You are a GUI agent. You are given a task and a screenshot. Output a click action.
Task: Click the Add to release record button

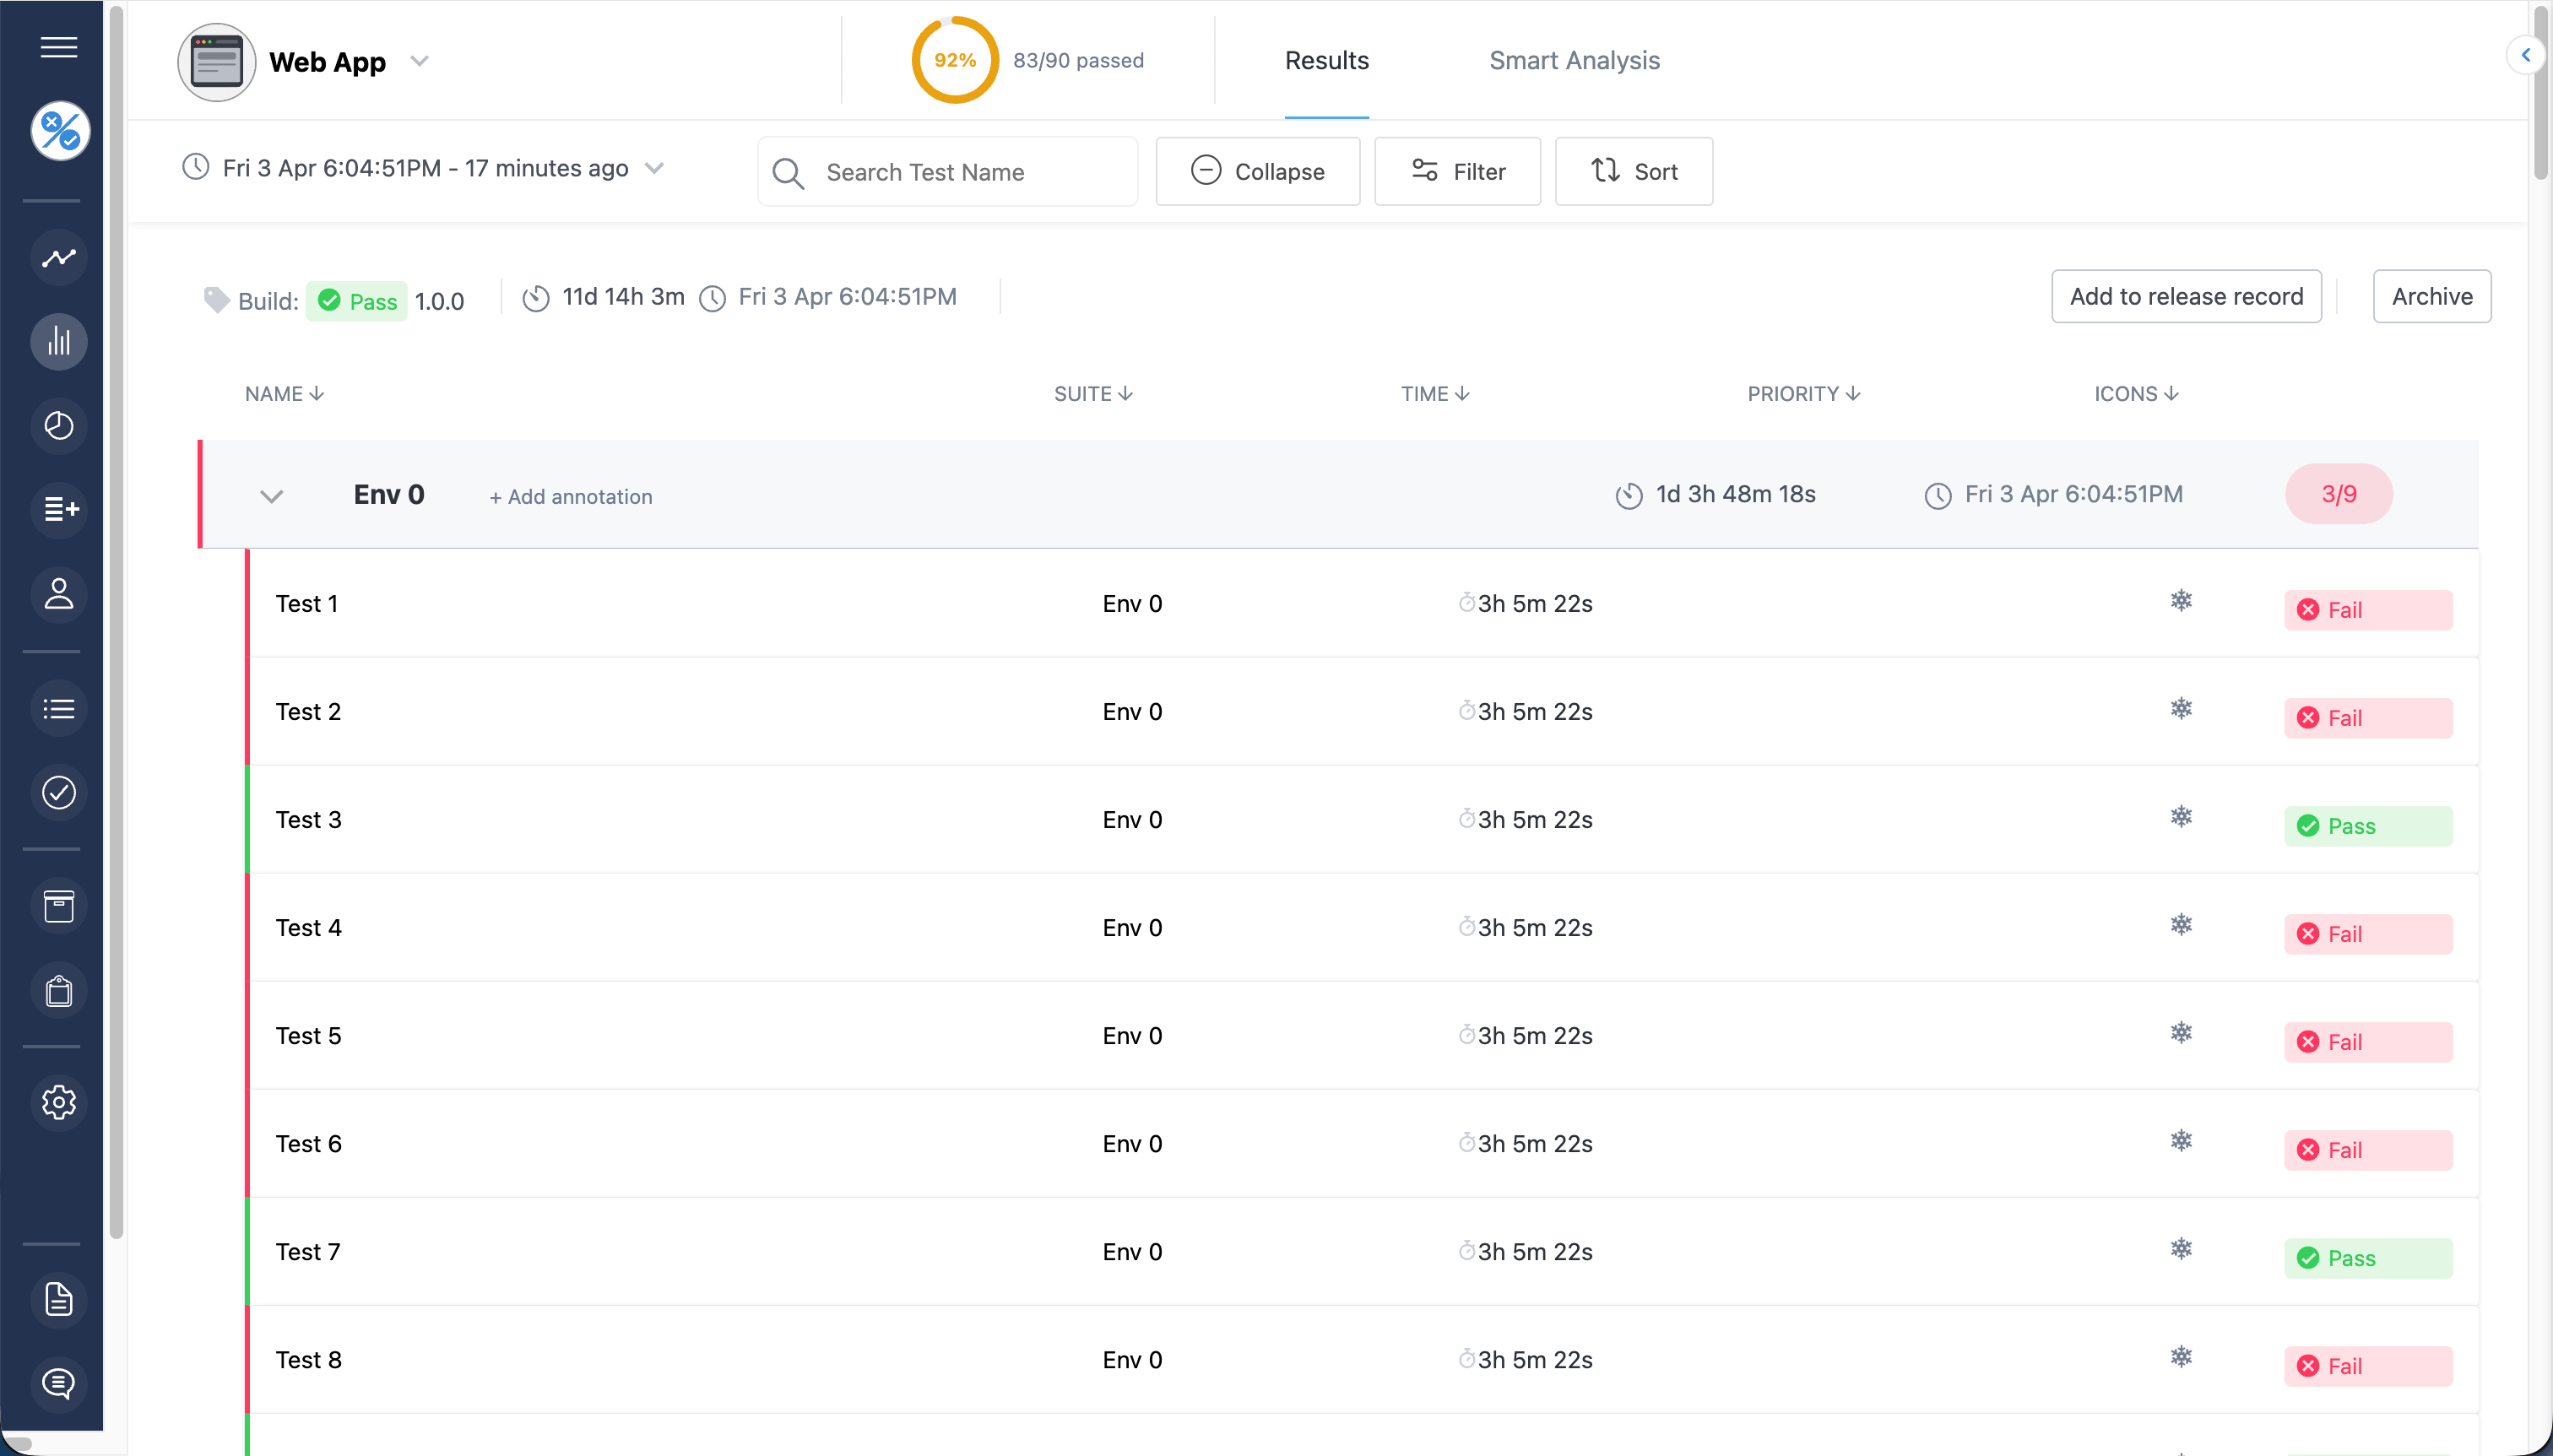(x=2186, y=297)
